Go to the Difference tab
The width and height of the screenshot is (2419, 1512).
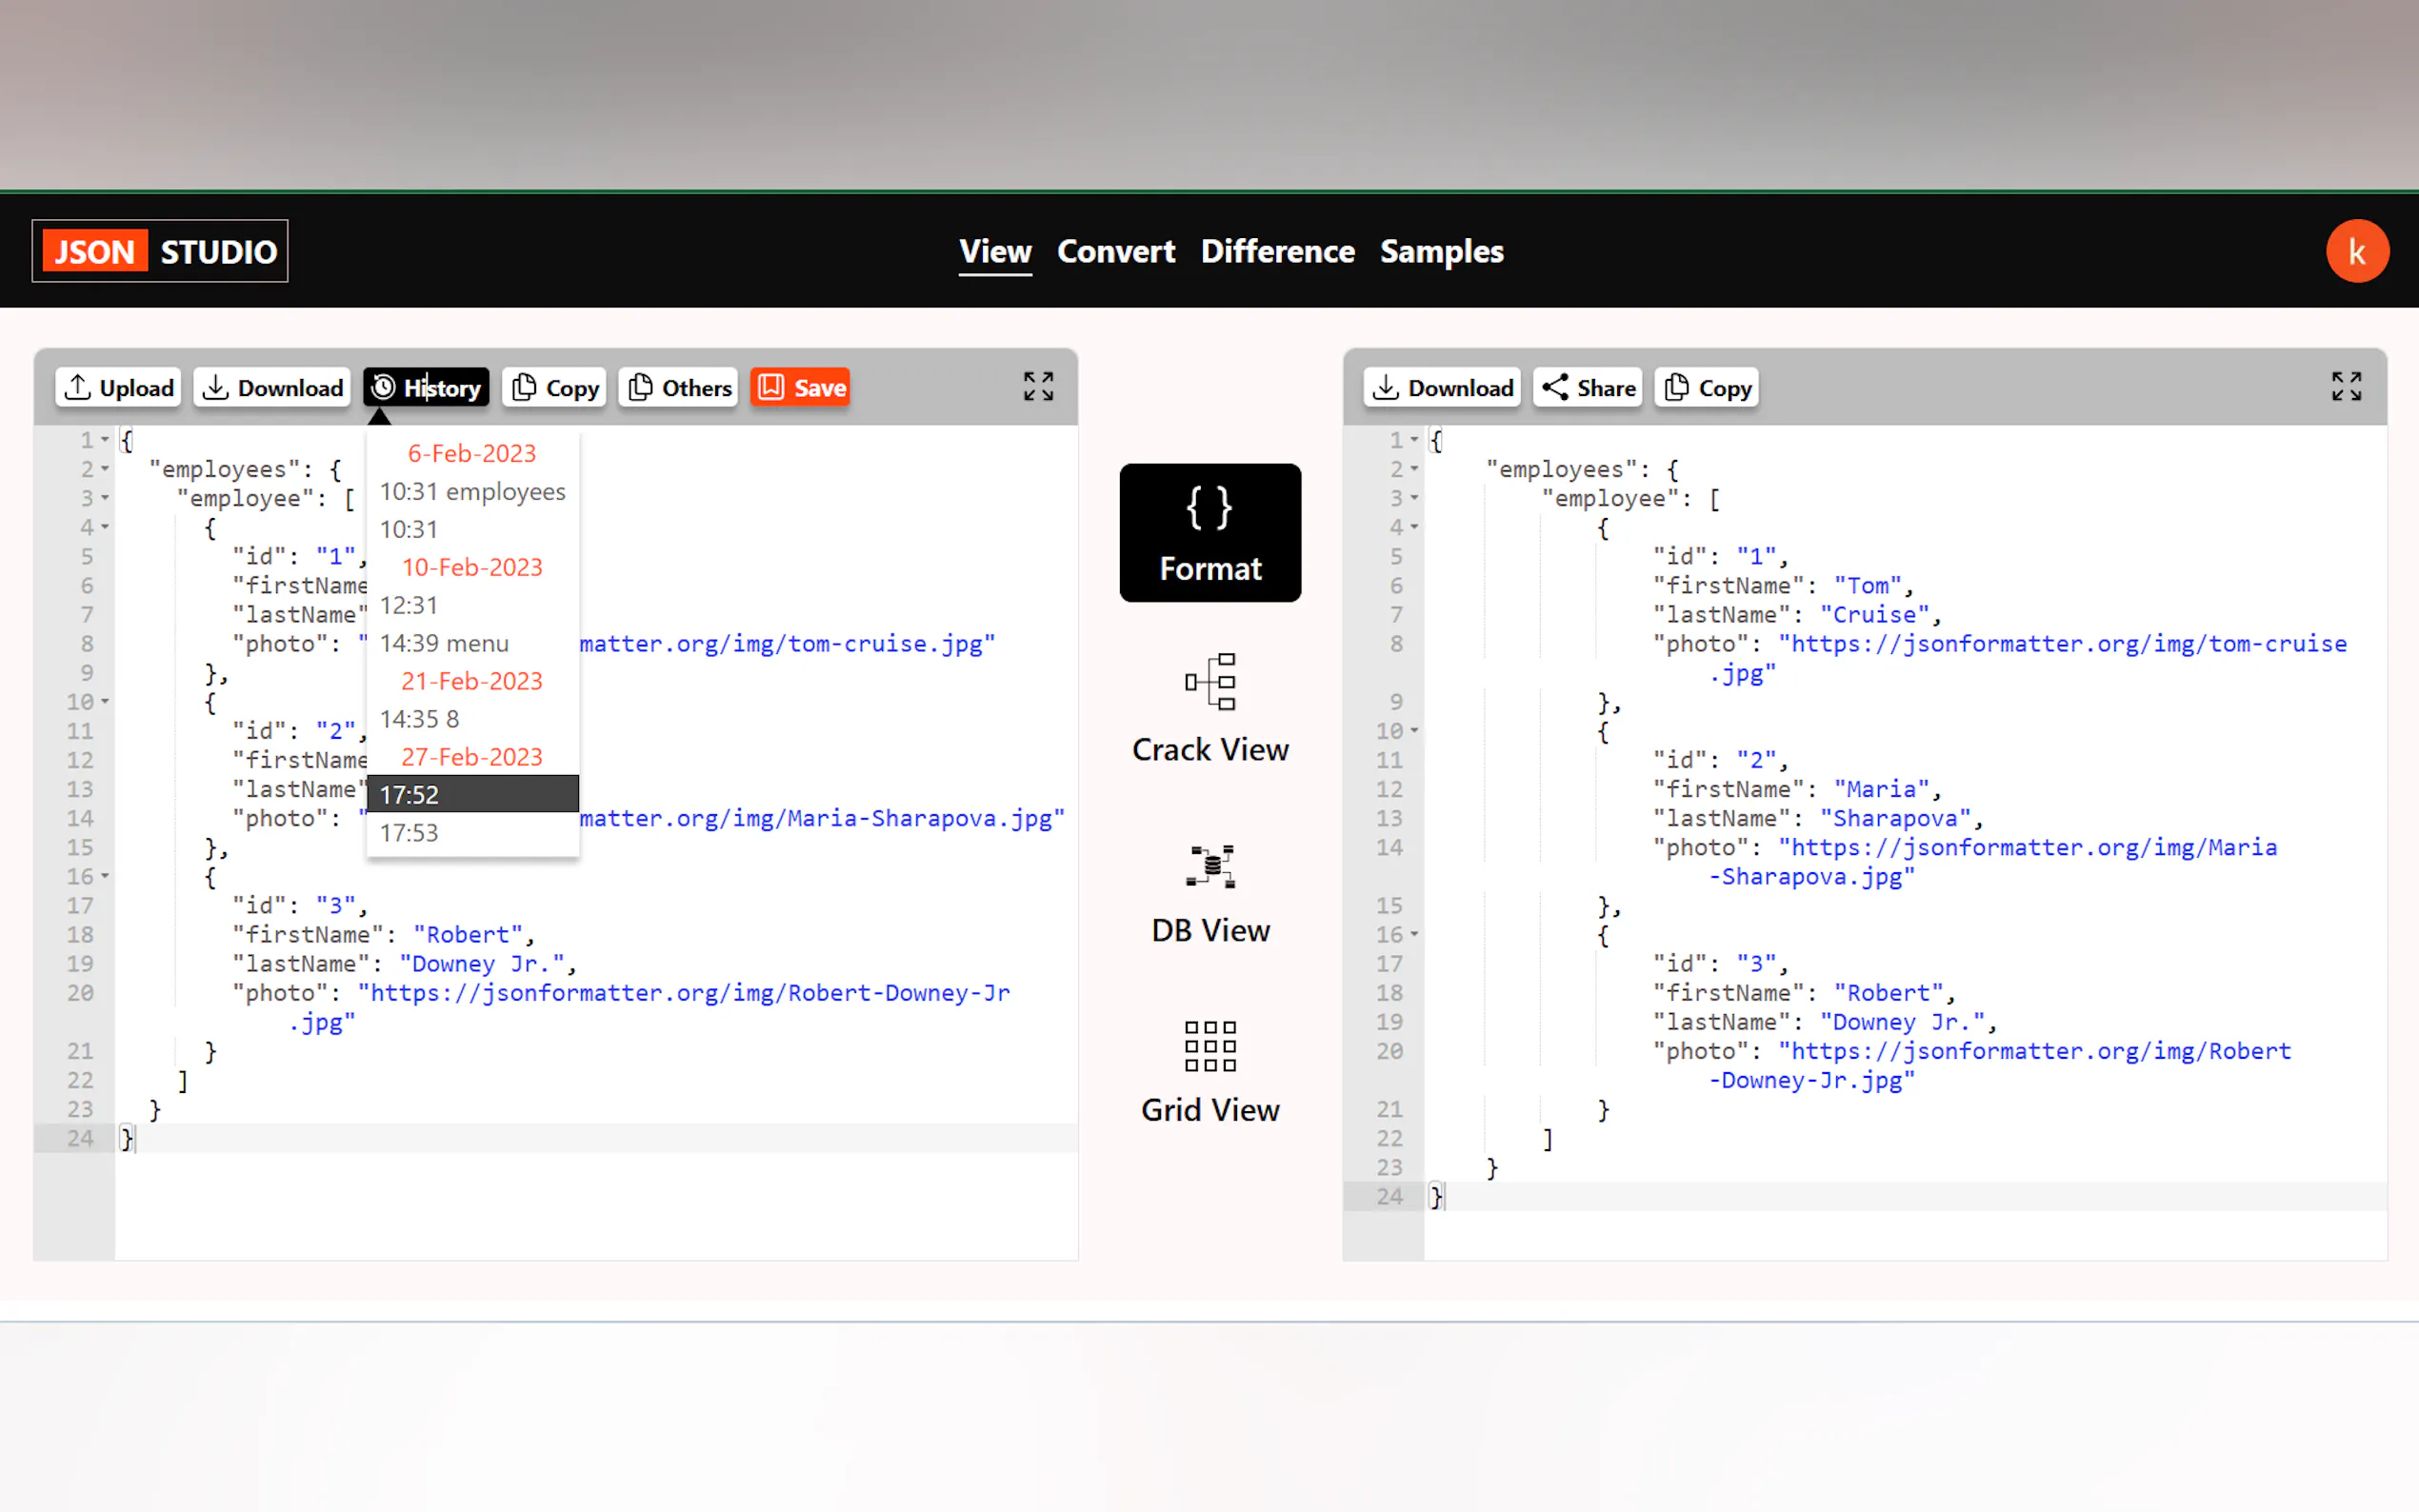click(x=1277, y=251)
